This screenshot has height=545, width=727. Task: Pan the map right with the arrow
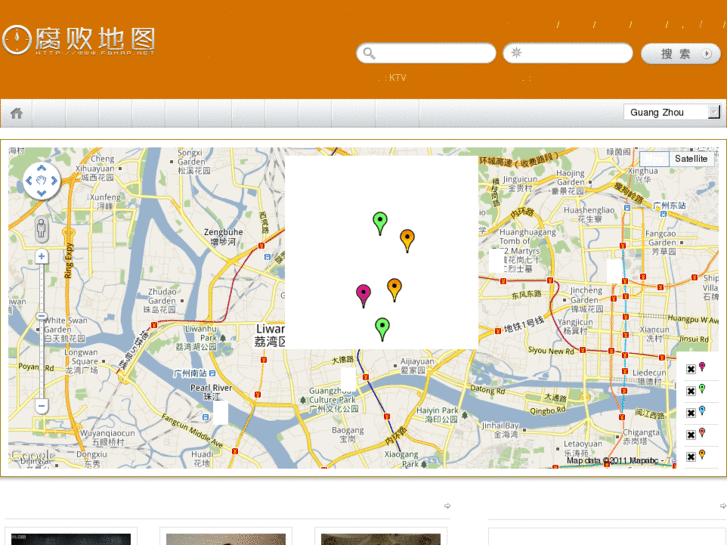54,180
